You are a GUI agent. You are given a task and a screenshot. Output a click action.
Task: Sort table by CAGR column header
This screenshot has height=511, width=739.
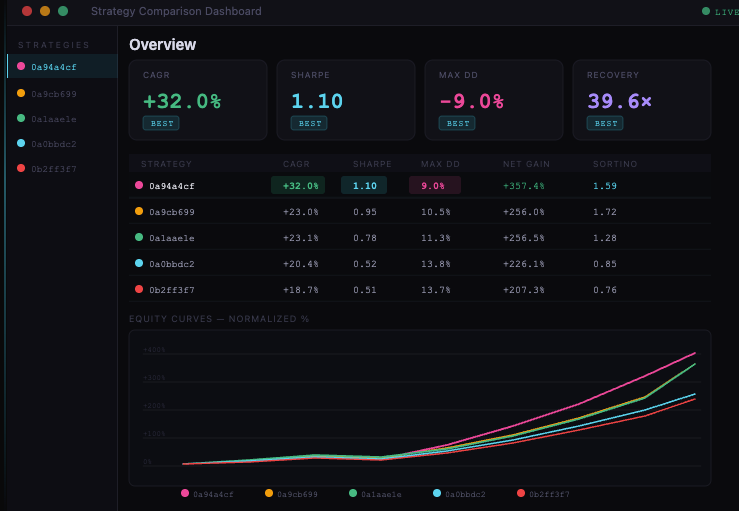pos(296,164)
